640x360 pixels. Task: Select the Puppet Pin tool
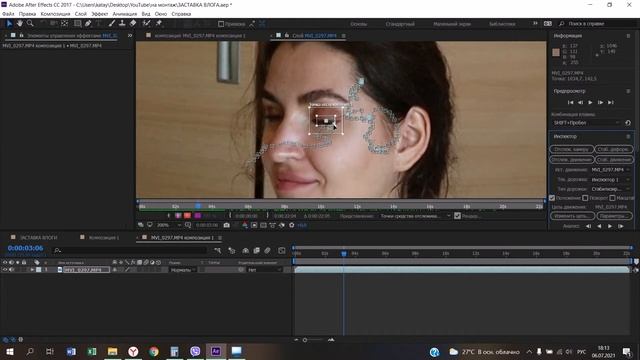tap(159, 24)
